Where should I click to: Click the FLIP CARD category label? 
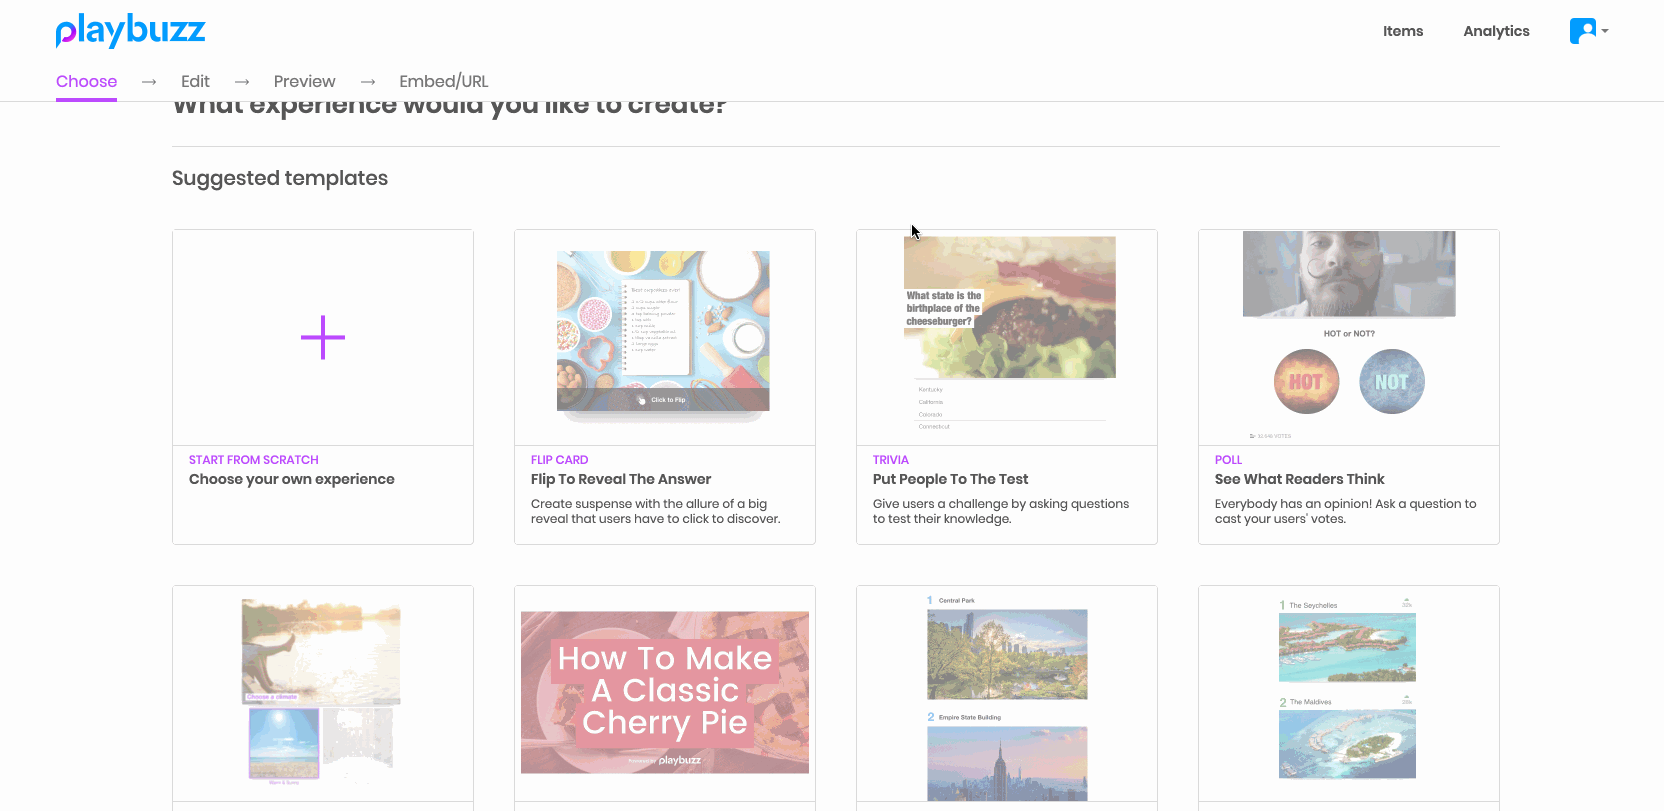coord(560,460)
